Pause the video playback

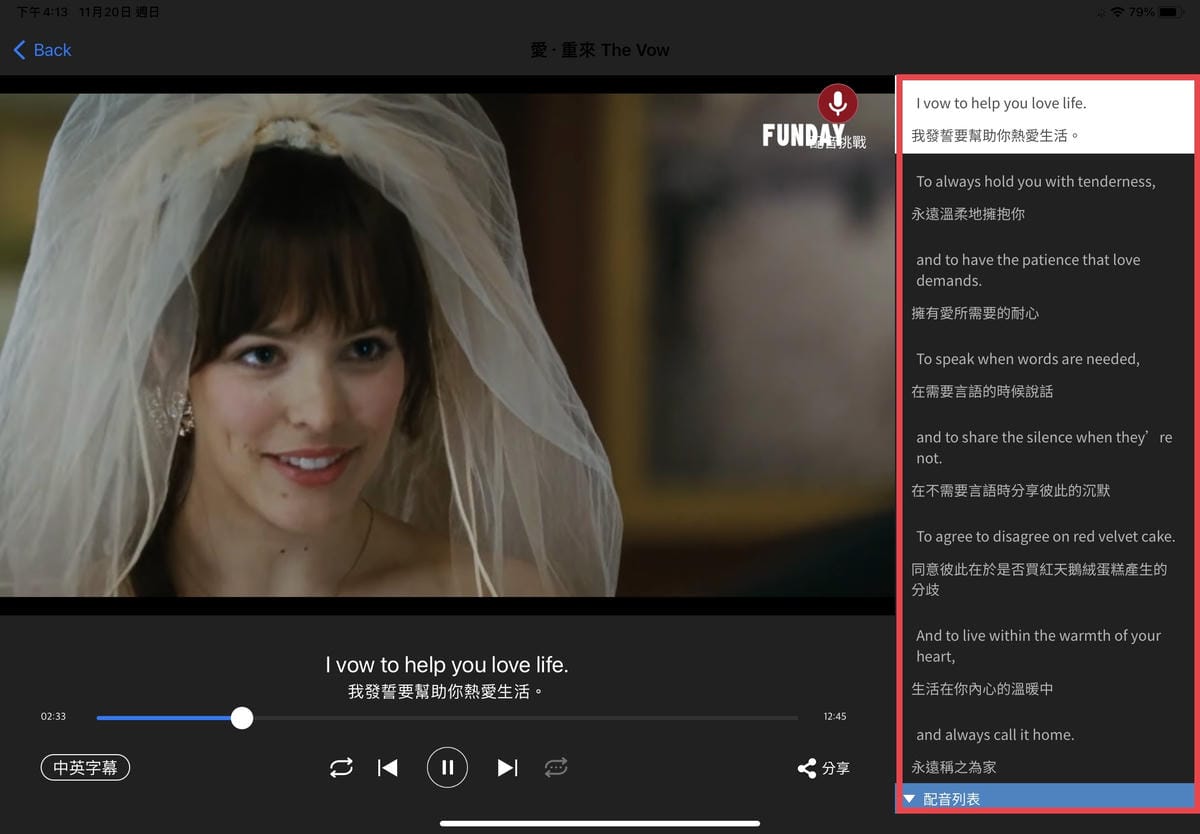point(447,767)
